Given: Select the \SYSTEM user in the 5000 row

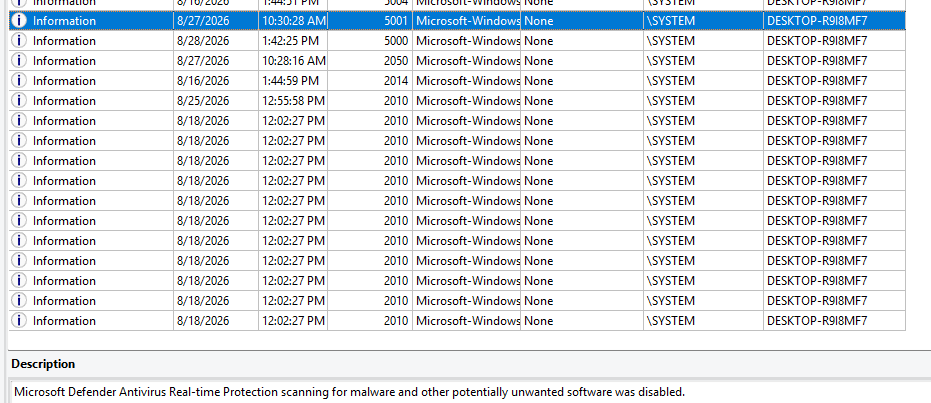Looking at the screenshot, I should 670,41.
